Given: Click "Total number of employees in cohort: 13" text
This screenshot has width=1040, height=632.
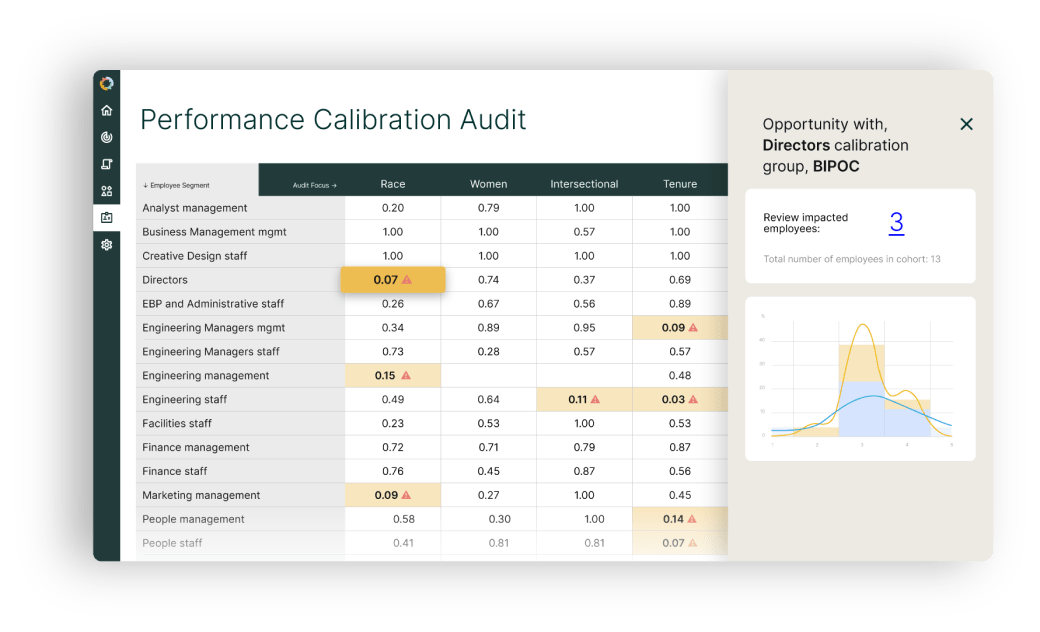Looking at the screenshot, I should point(852,259).
